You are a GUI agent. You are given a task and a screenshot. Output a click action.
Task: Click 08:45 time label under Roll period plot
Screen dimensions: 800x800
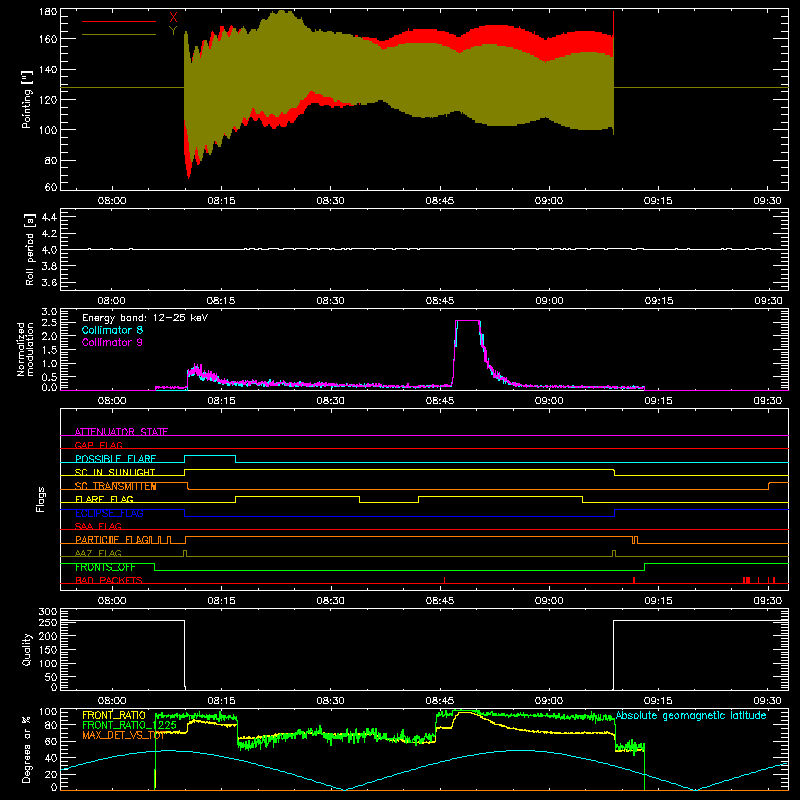[440, 301]
